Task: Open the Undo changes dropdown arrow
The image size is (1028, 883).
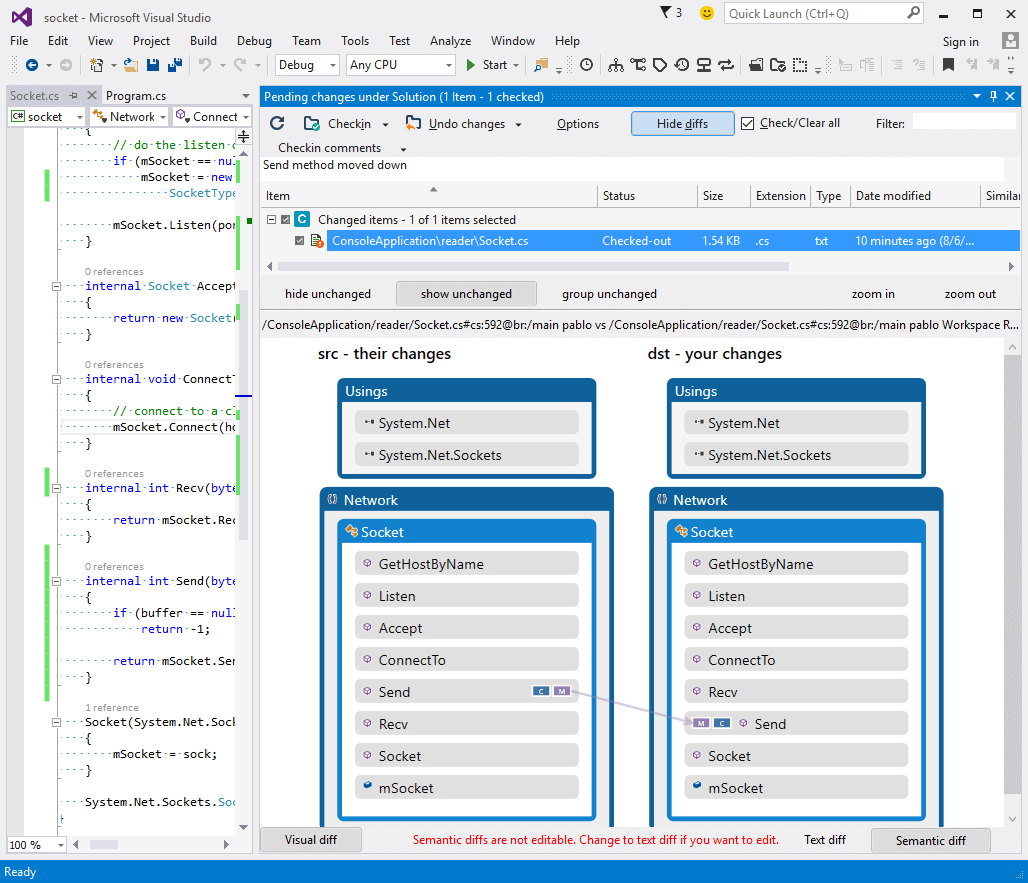Action: pos(517,124)
